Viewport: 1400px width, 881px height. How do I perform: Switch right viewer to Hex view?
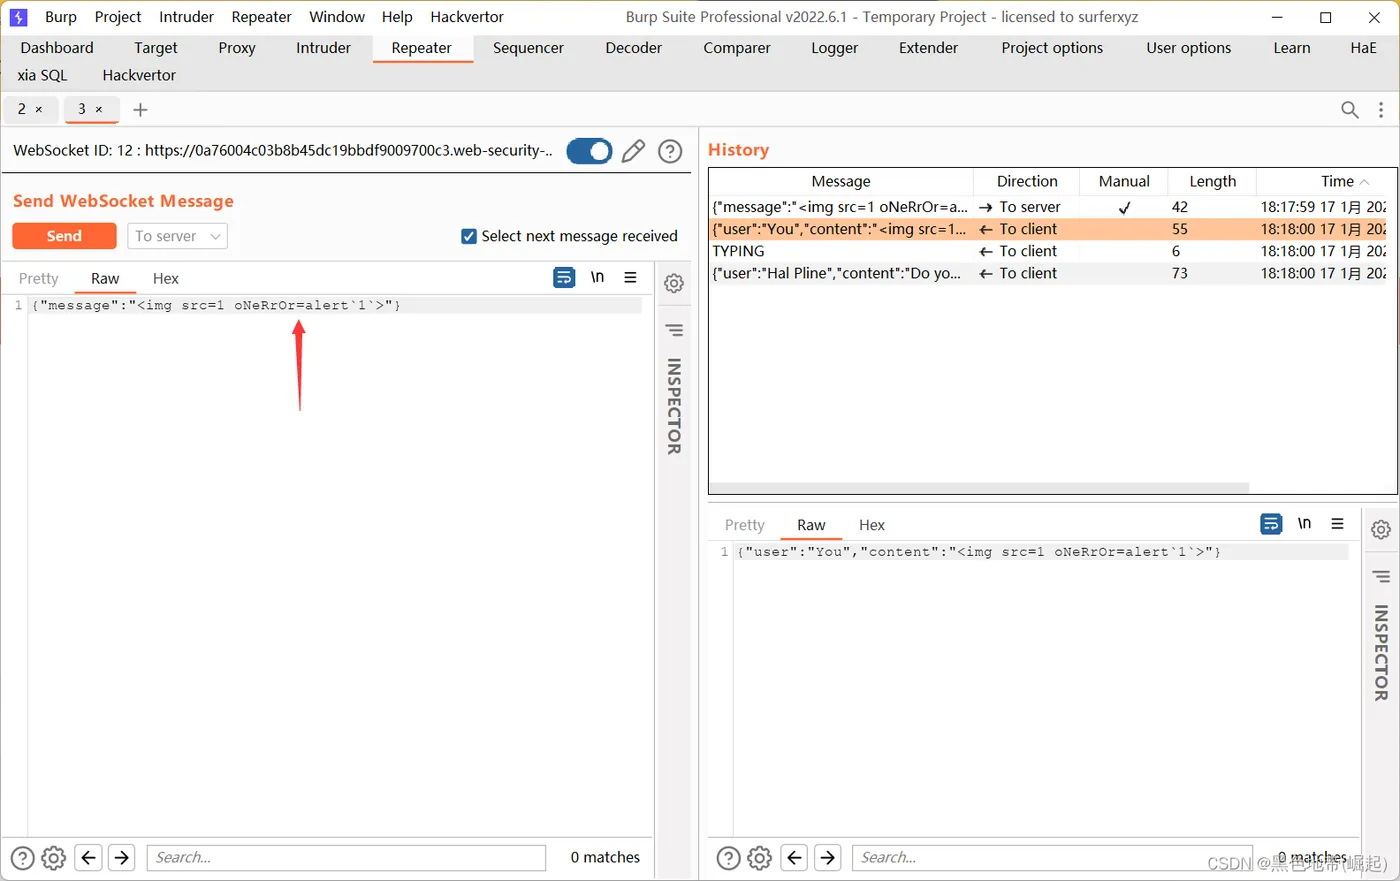(x=872, y=525)
